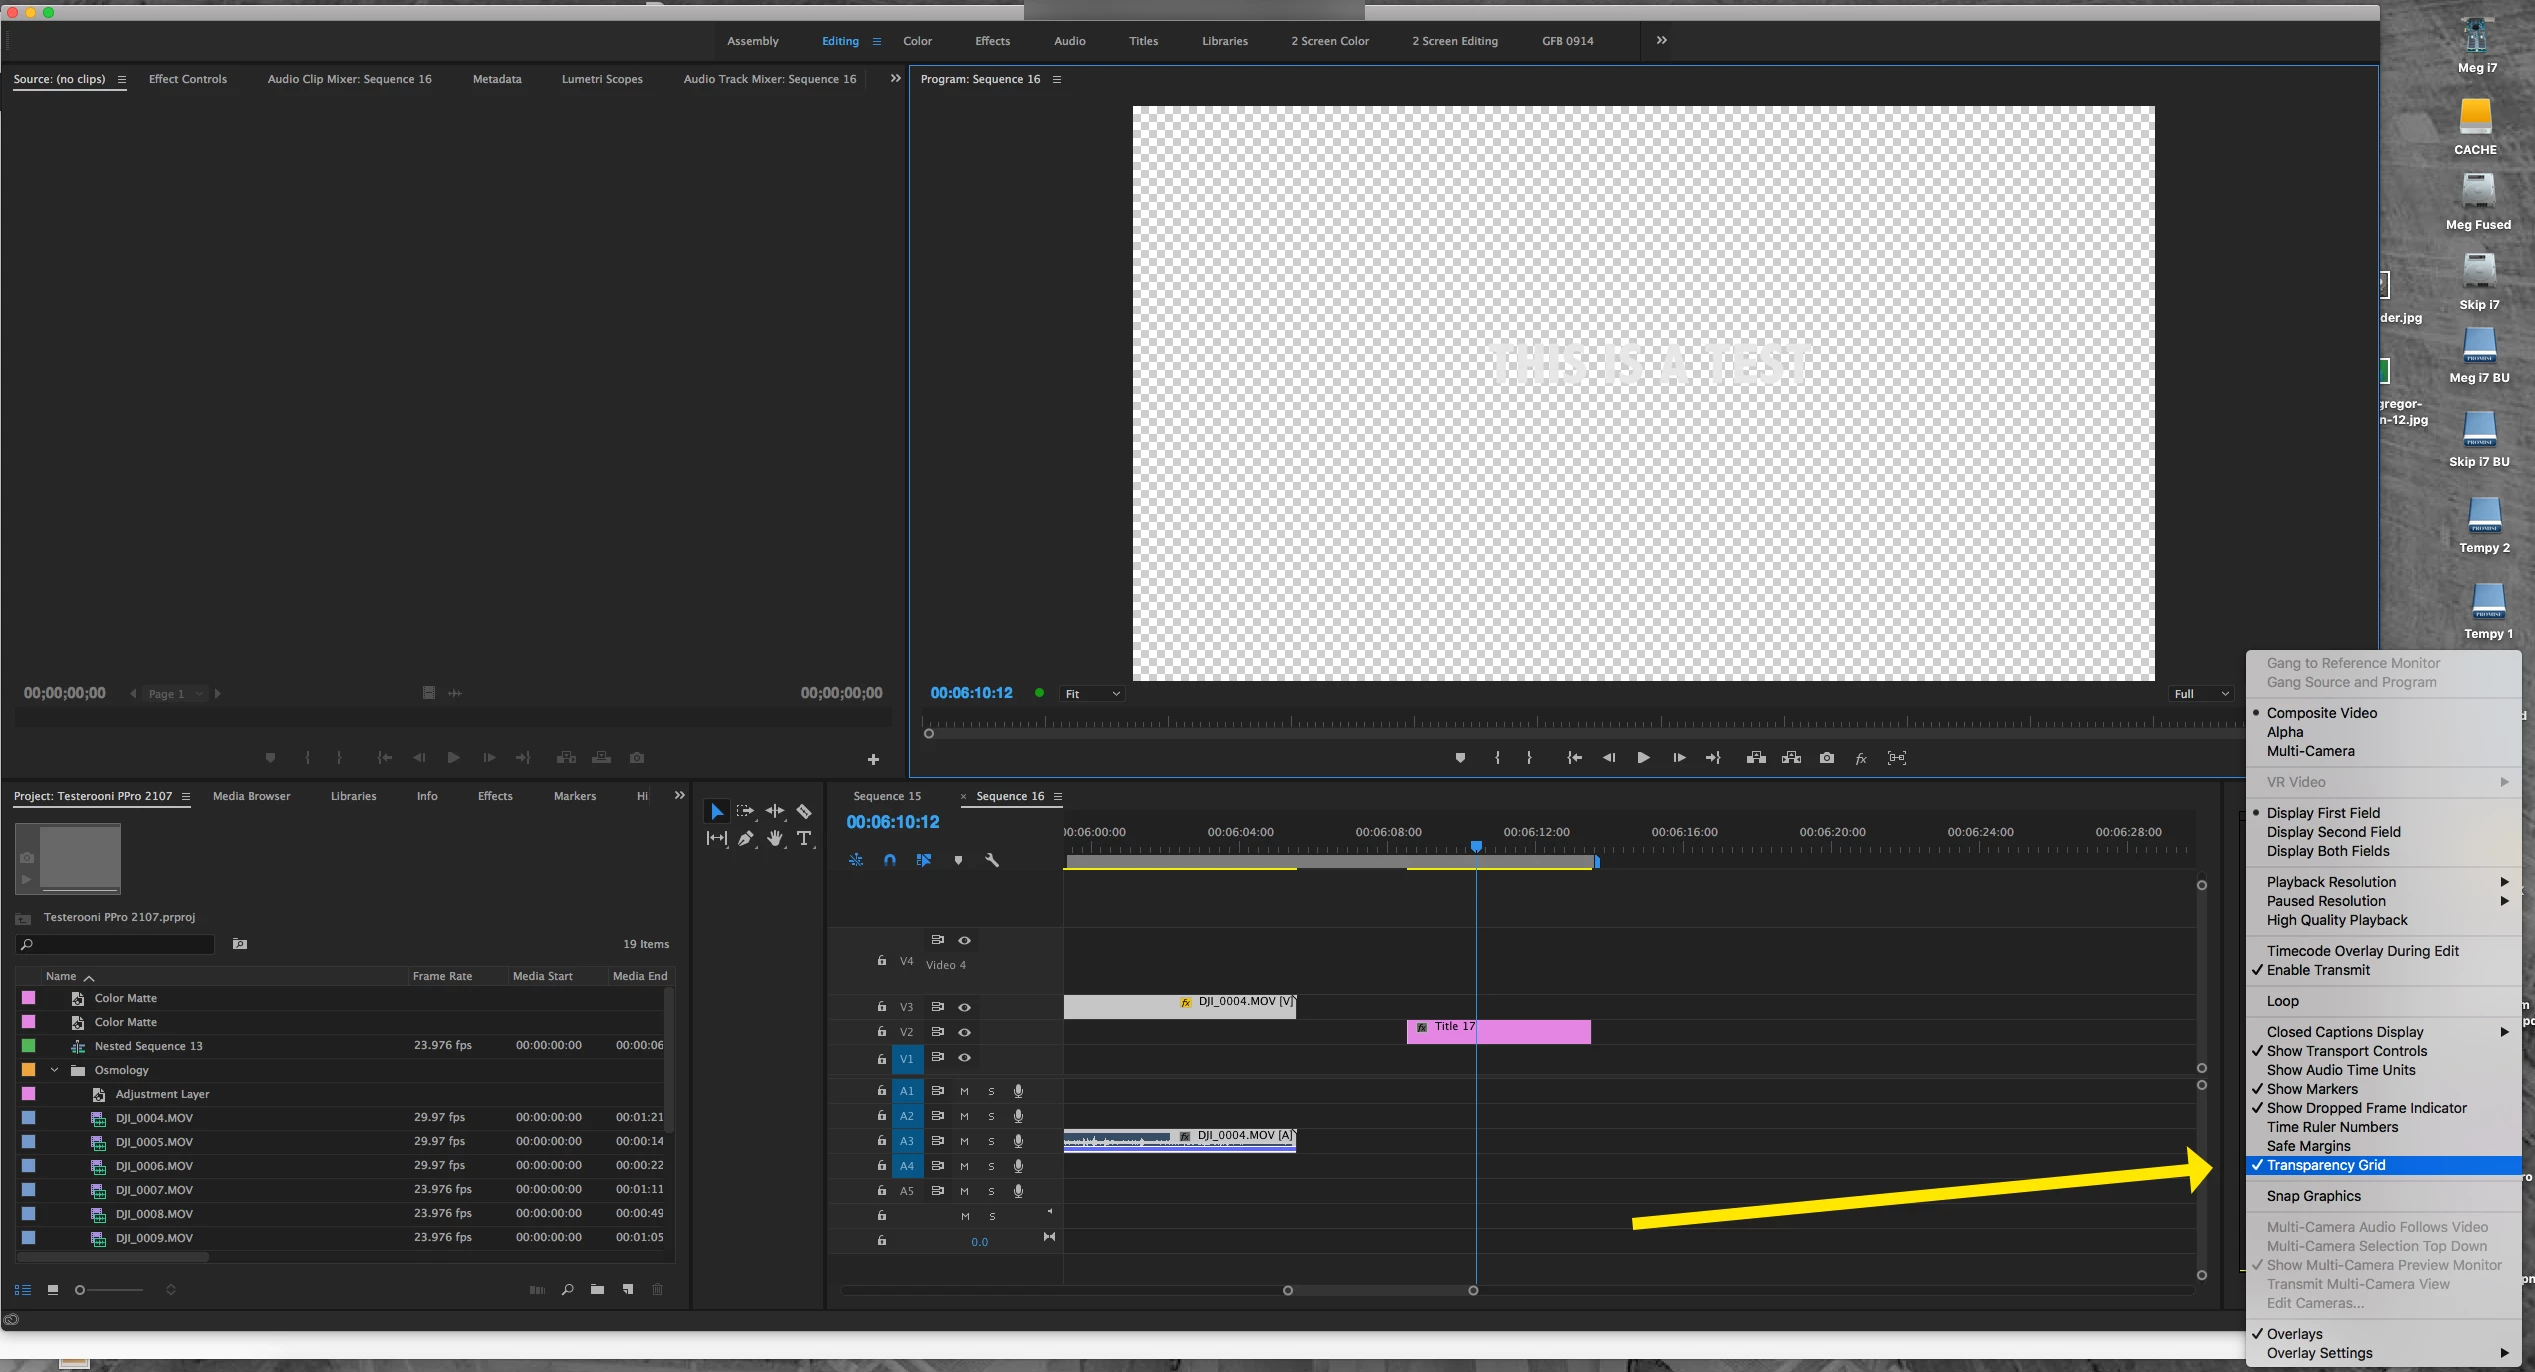This screenshot has width=2535, height=1372.
Task: Play the Program monitor sequence
Action: click(1643, 758)
